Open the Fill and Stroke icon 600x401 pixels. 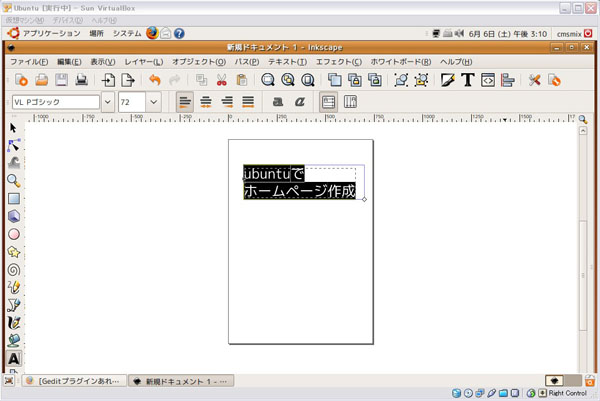point(448,80)
